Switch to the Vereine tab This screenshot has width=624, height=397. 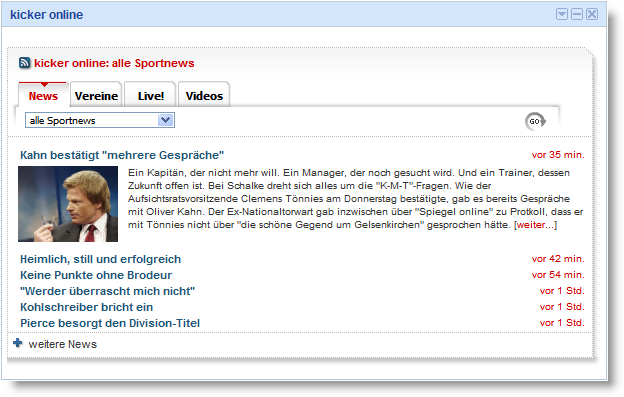[96, 95]
